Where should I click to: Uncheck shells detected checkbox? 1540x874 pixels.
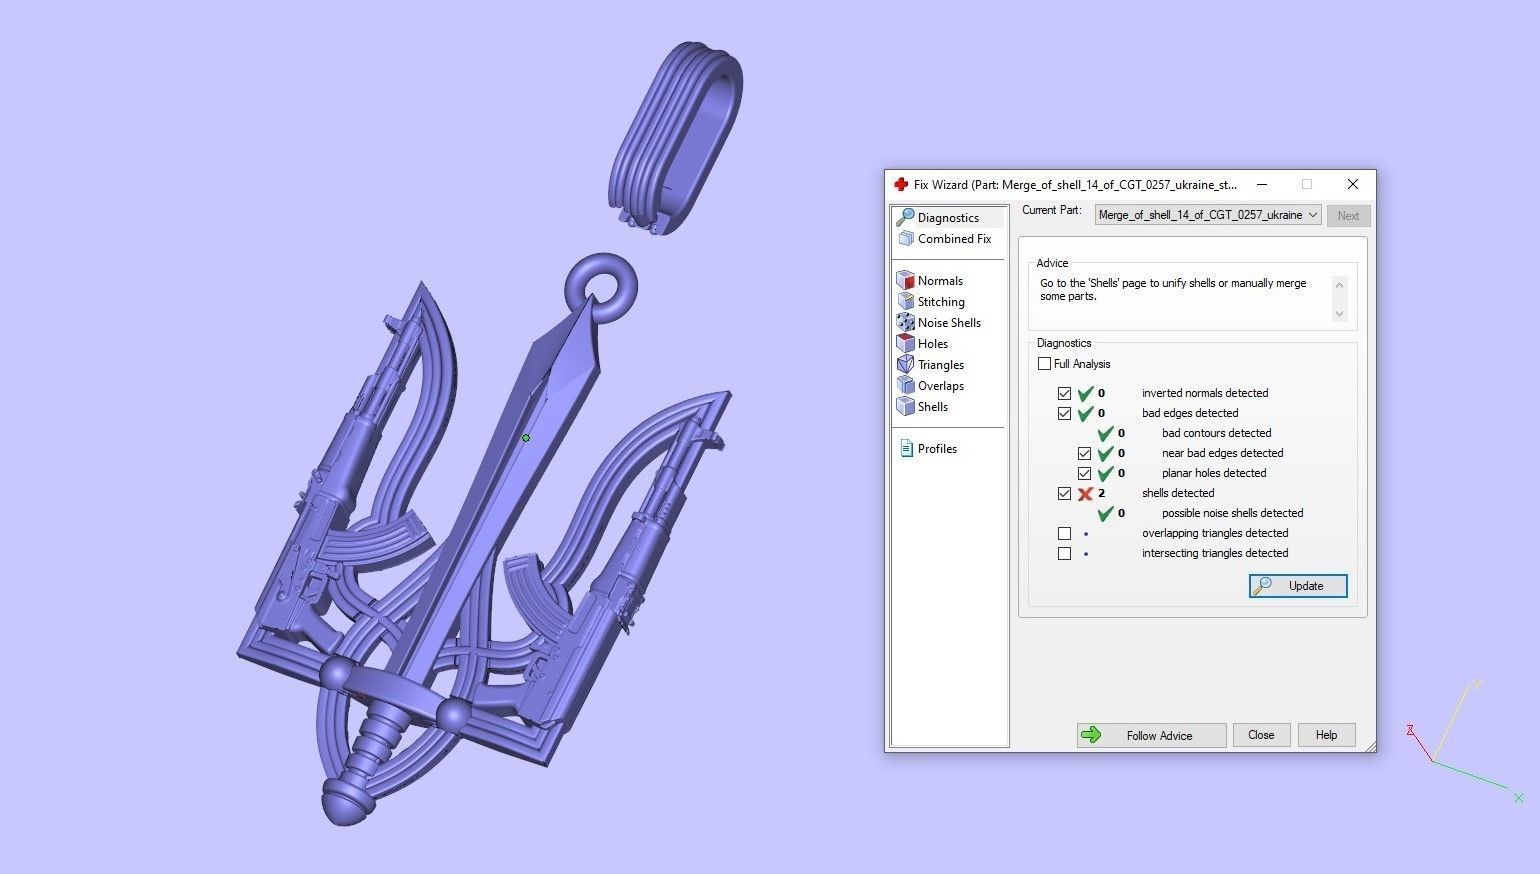coord(1064,493)
